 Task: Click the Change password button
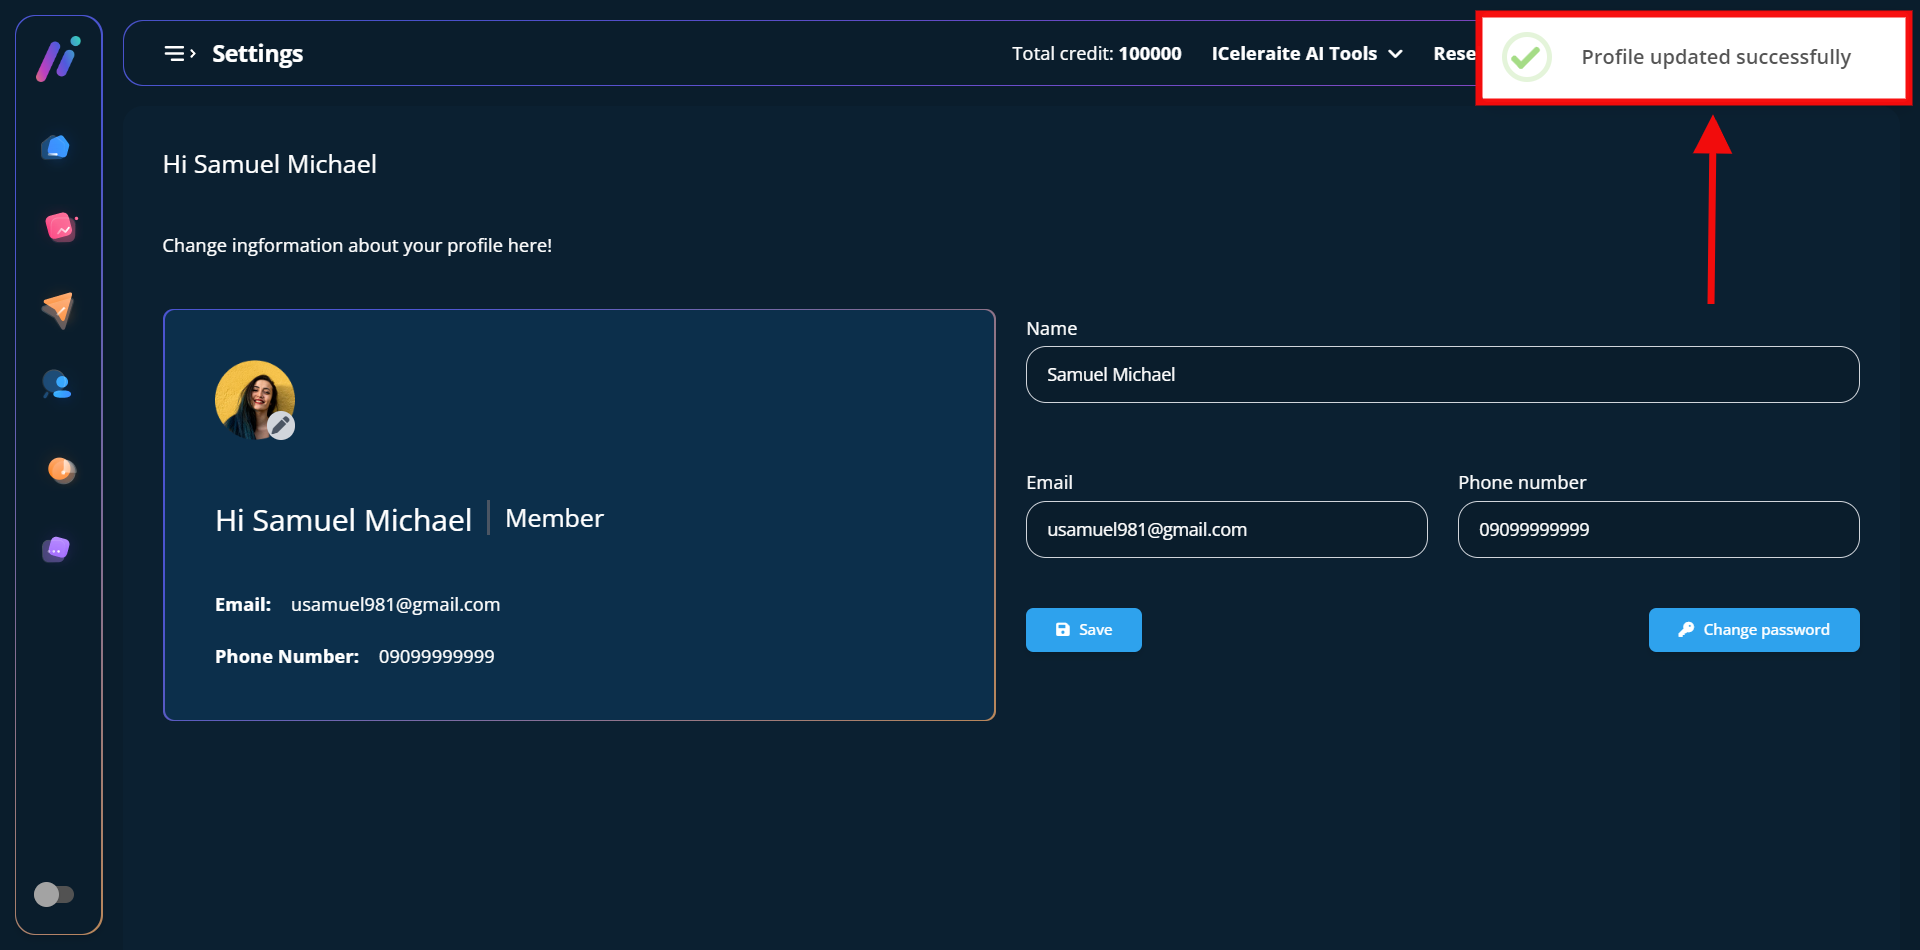pyautogui.click(x=1753, y=630)
